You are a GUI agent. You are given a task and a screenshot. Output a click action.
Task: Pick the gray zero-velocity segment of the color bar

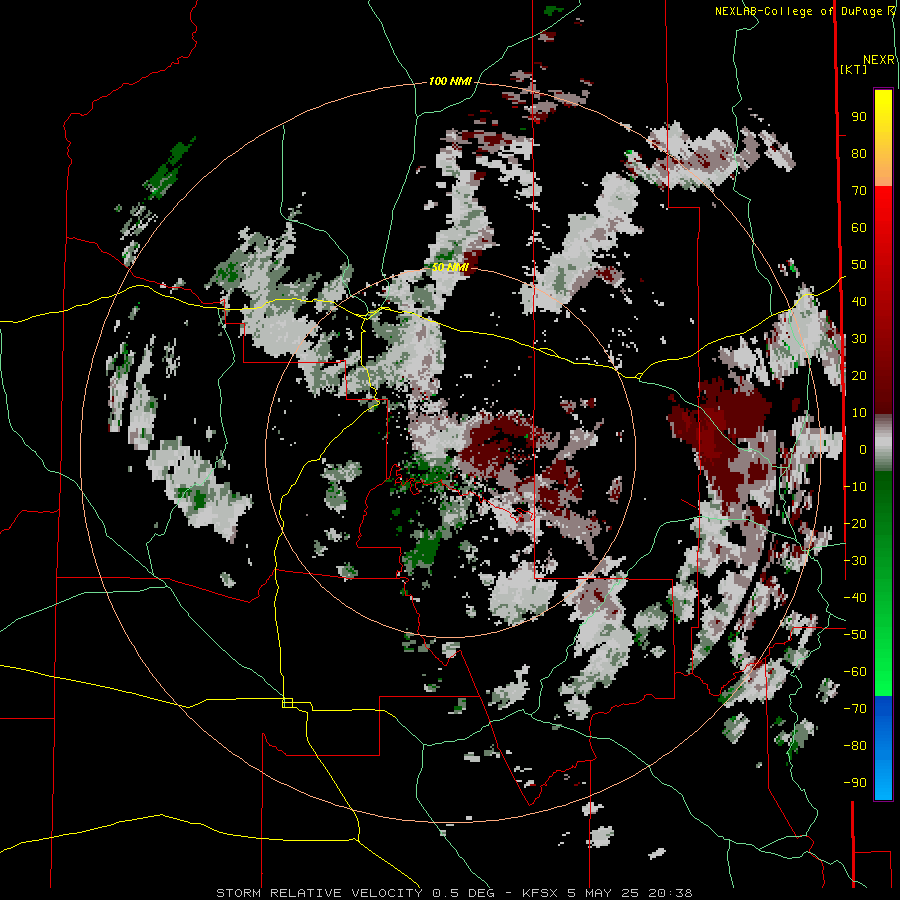click(883, 443)
